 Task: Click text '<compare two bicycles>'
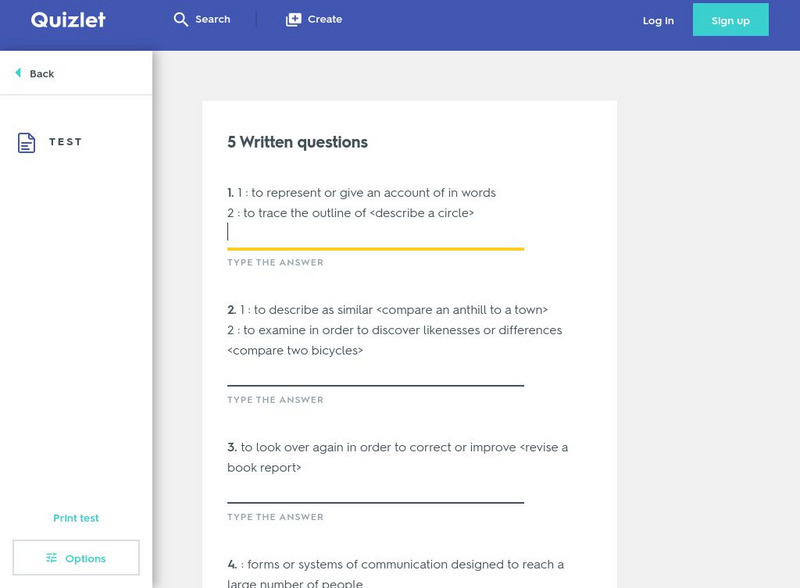click(x=295, y=351)
